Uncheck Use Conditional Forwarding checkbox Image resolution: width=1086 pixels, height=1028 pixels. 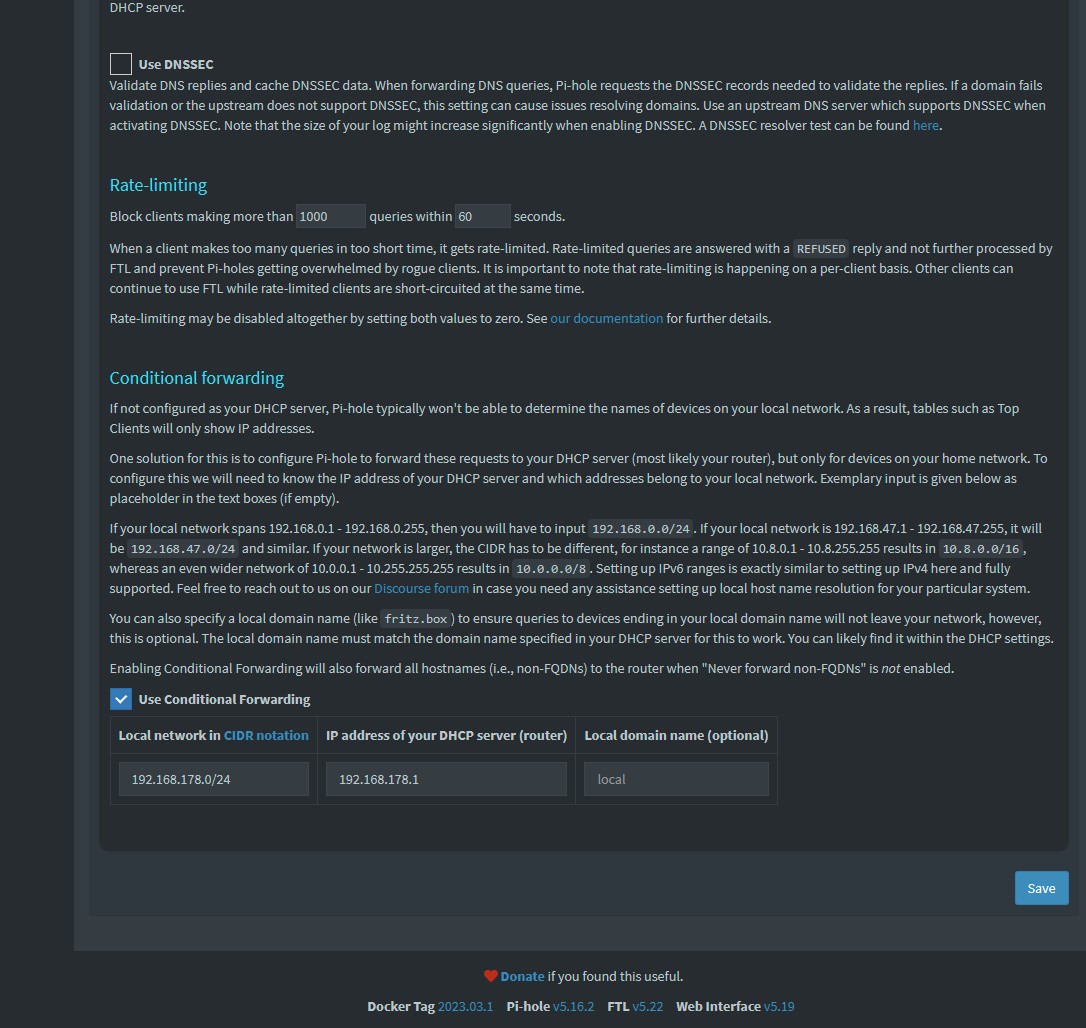pos(121,699)
